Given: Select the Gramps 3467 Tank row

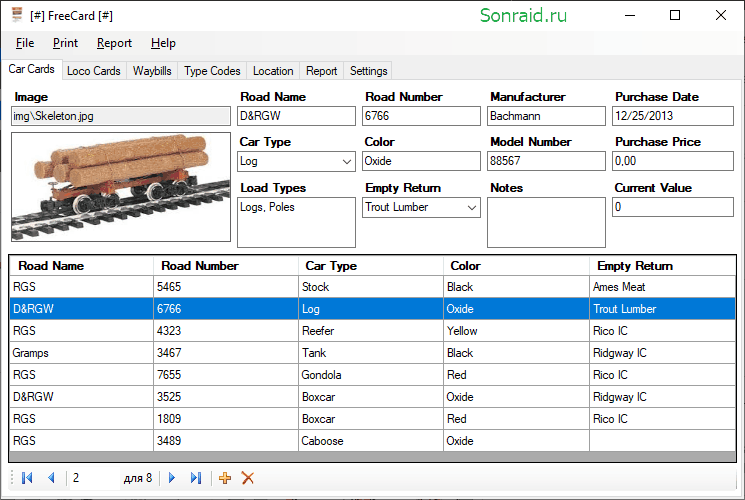Looking at the screenshot, I should pos(372,353).
